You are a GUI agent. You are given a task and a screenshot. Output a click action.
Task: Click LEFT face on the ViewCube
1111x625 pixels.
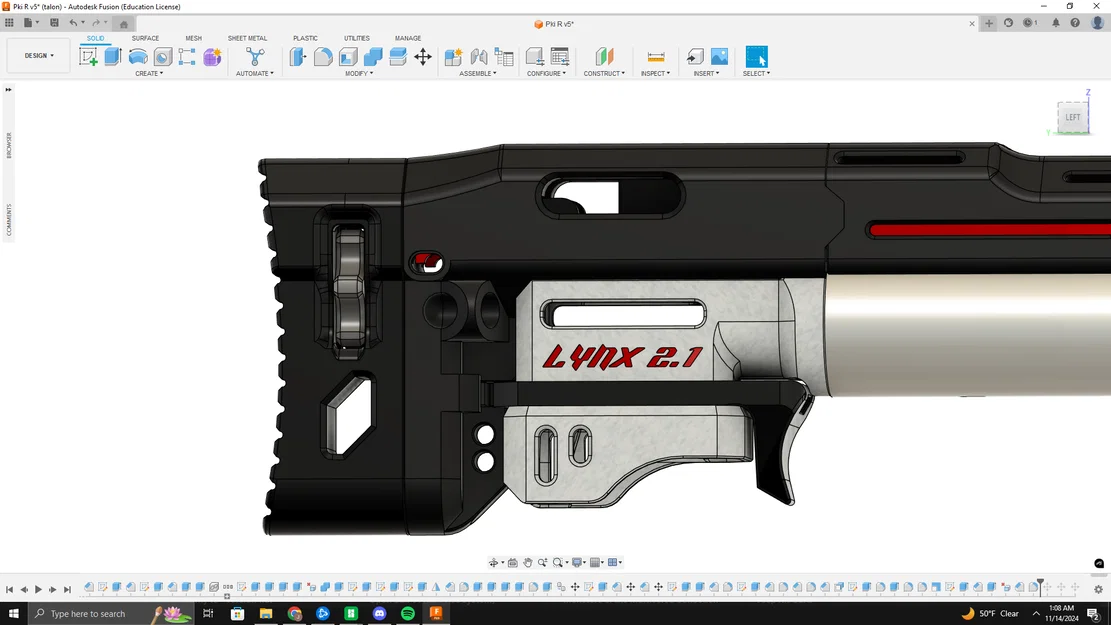[1072, 116]
